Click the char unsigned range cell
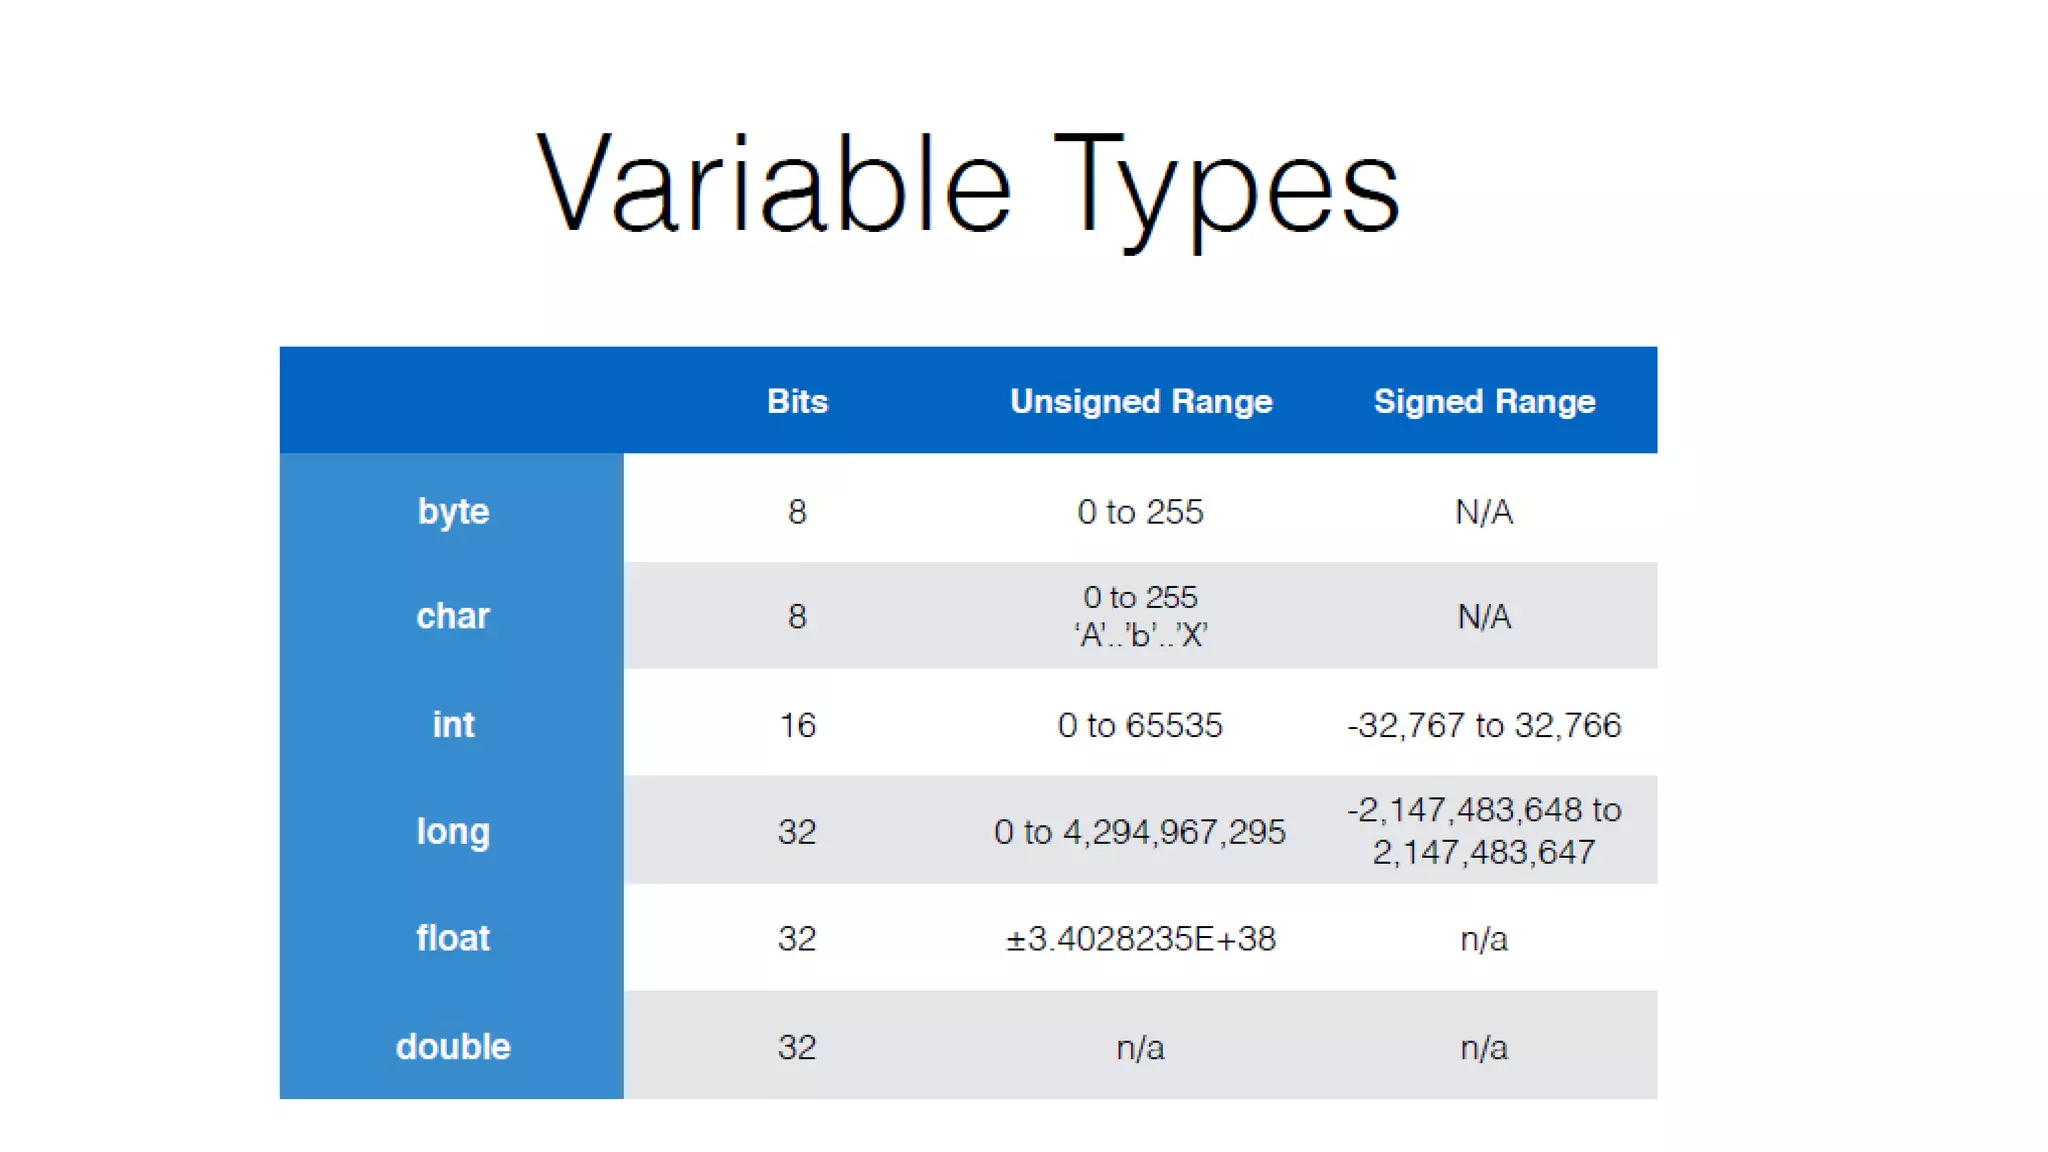Screen dimensions: 2048x1152 (1140, 616)
